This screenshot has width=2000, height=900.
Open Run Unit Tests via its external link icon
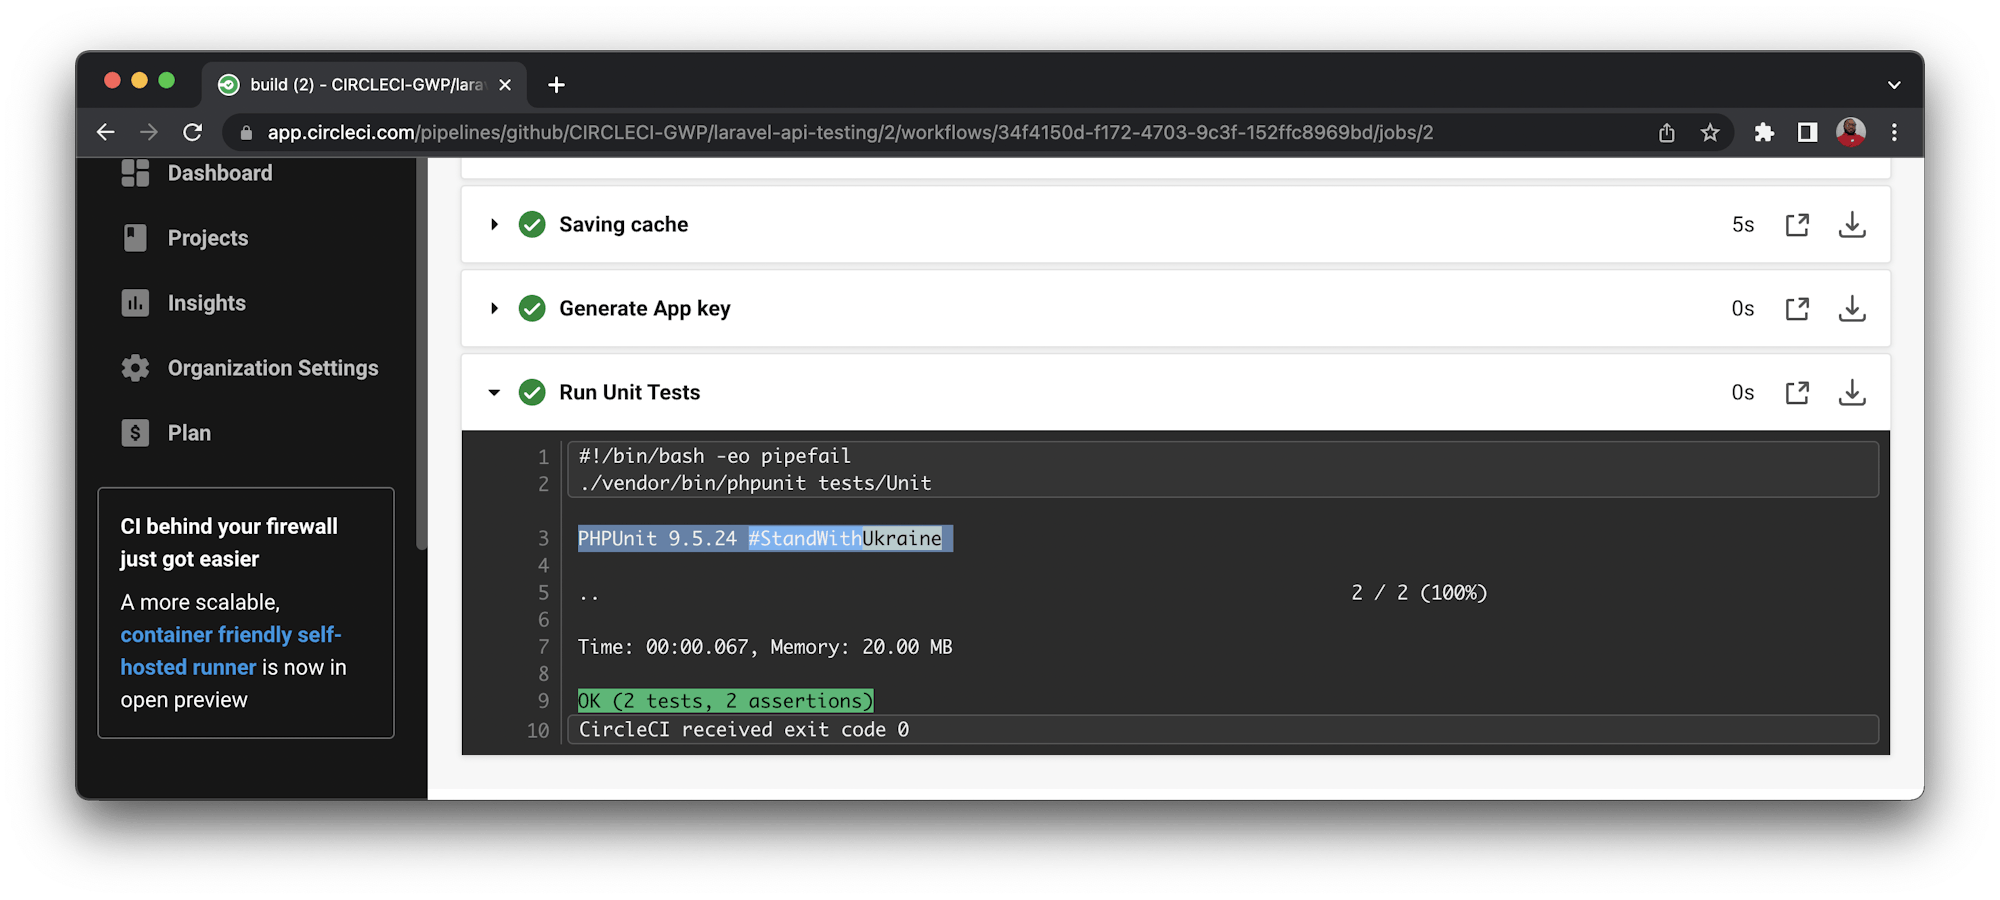point(1797,392)
